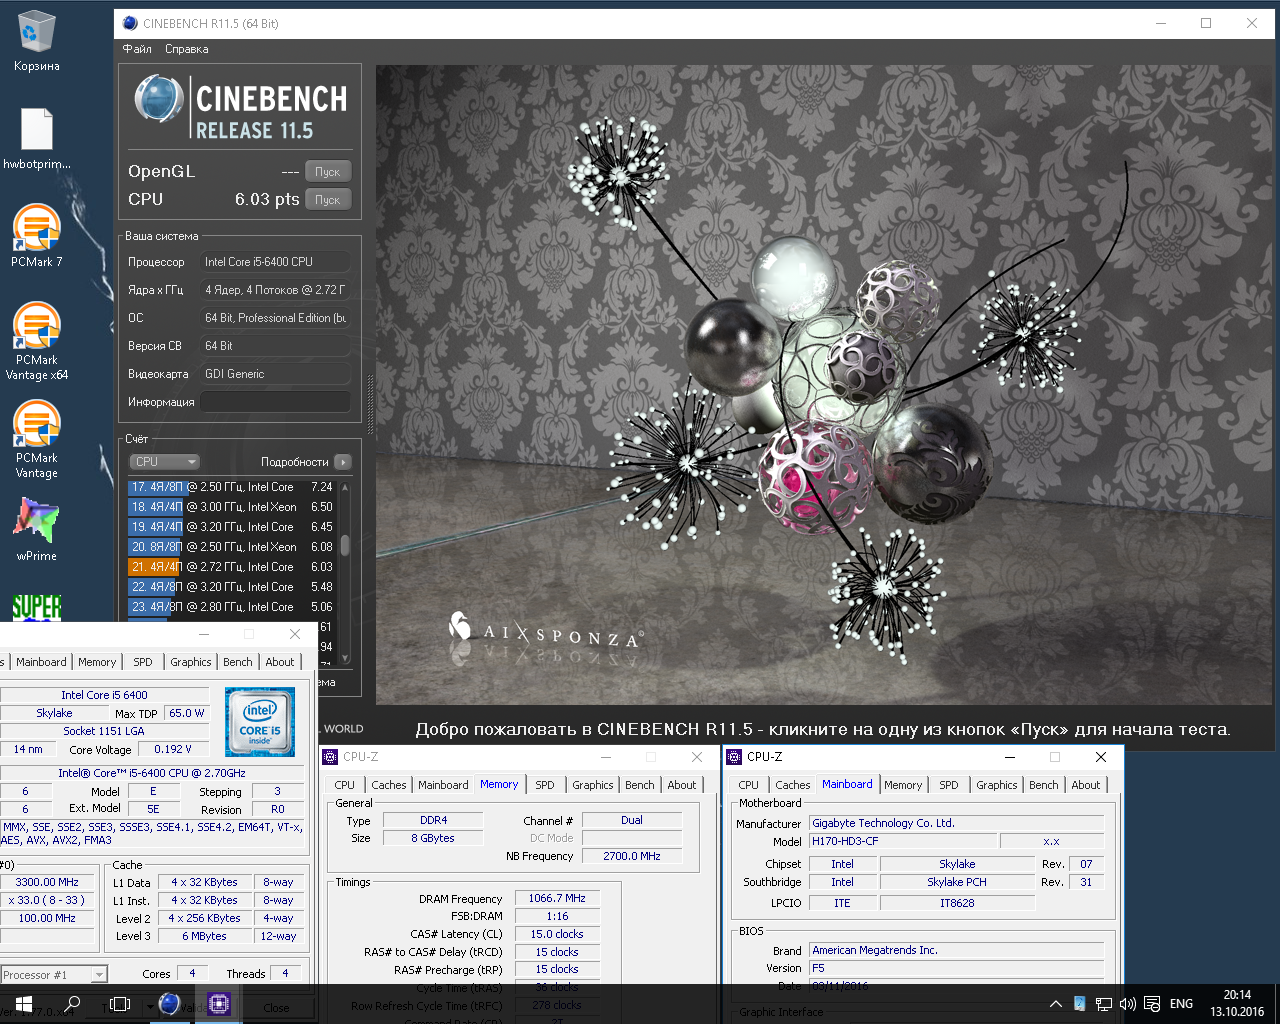
Task: Select the PCMark 7 desktop shortcut
Action: pyautogui.click(x=36, y=236)
